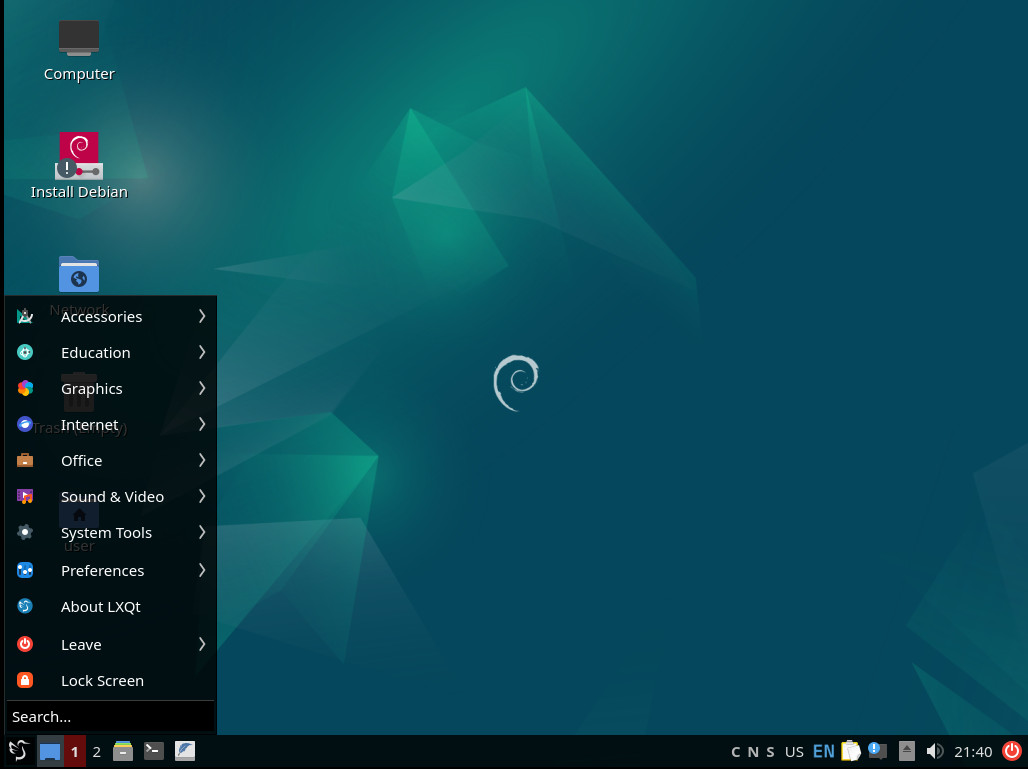Click the red power button in the panel
Screen dimensions: 1028x769
pos(1012,751)
